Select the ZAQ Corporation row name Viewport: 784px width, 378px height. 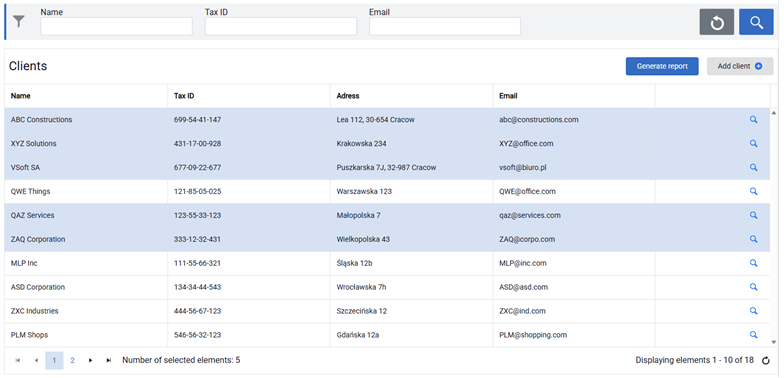click(x=38, y=240)
